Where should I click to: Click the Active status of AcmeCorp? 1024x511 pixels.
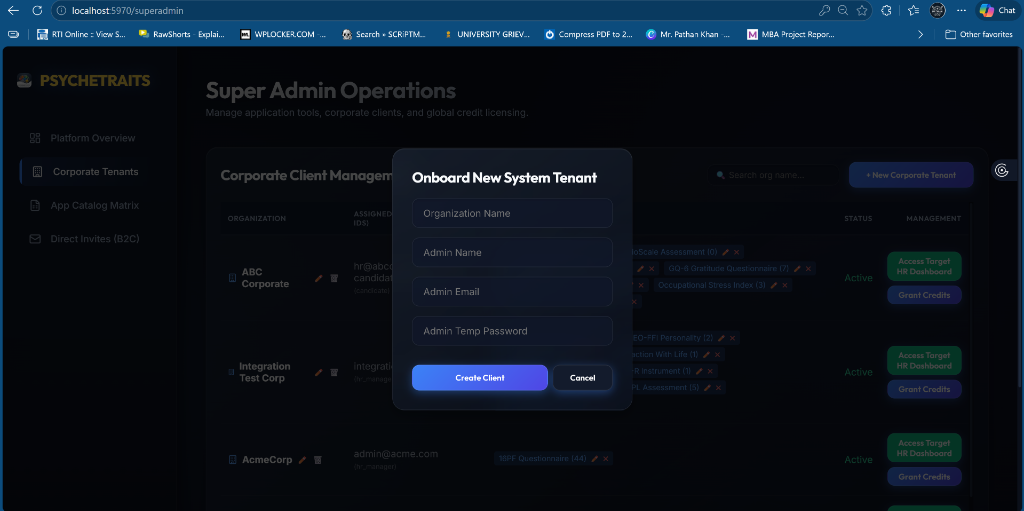coord(858,460)
